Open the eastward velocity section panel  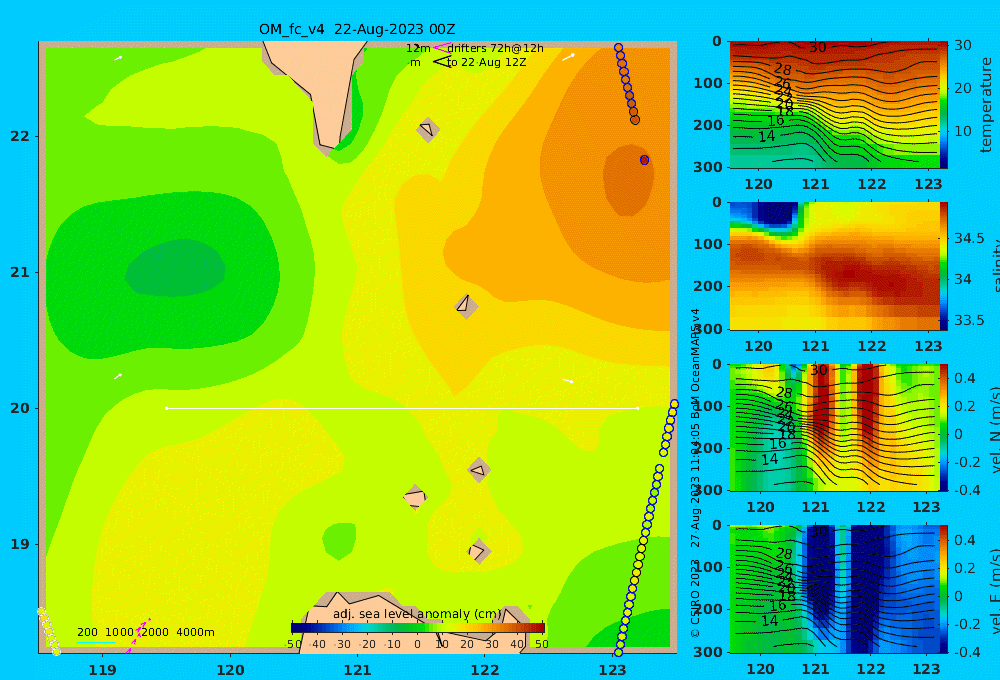(x=834, y=589)
